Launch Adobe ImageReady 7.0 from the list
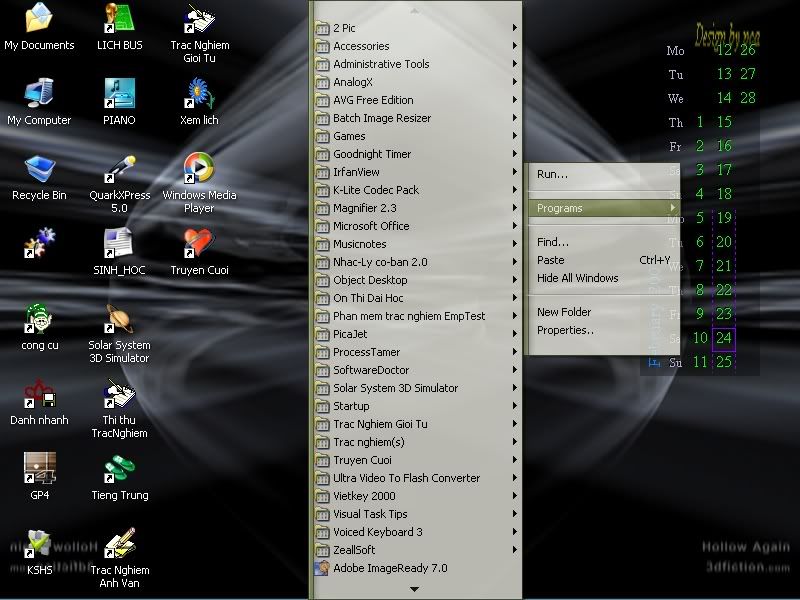This screenshot has width=800, height=600. [390, 568]
